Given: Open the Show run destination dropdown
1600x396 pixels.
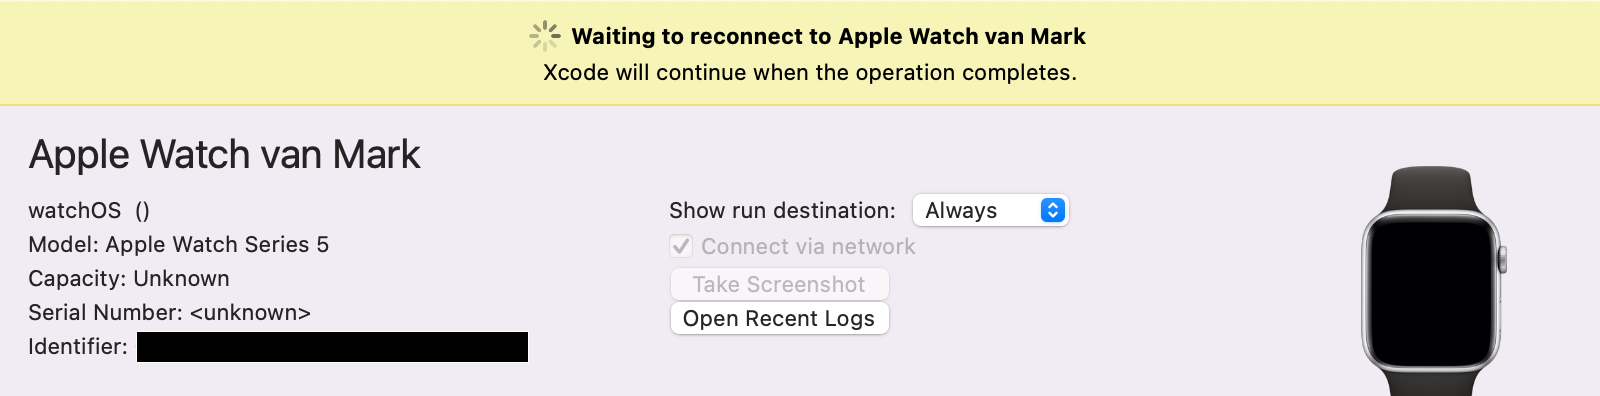Looking at the screenshot, I should [x=990, y=210].
